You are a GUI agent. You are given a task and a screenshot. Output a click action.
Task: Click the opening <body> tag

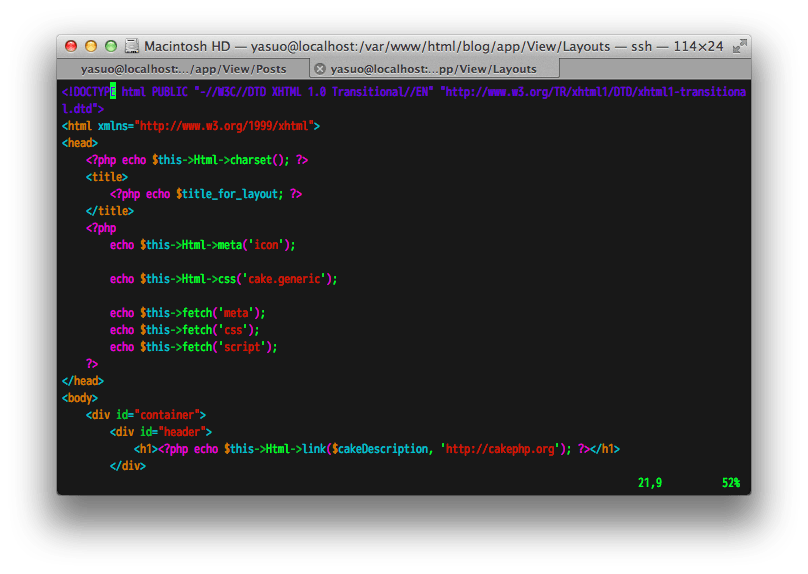pos(80,398)
